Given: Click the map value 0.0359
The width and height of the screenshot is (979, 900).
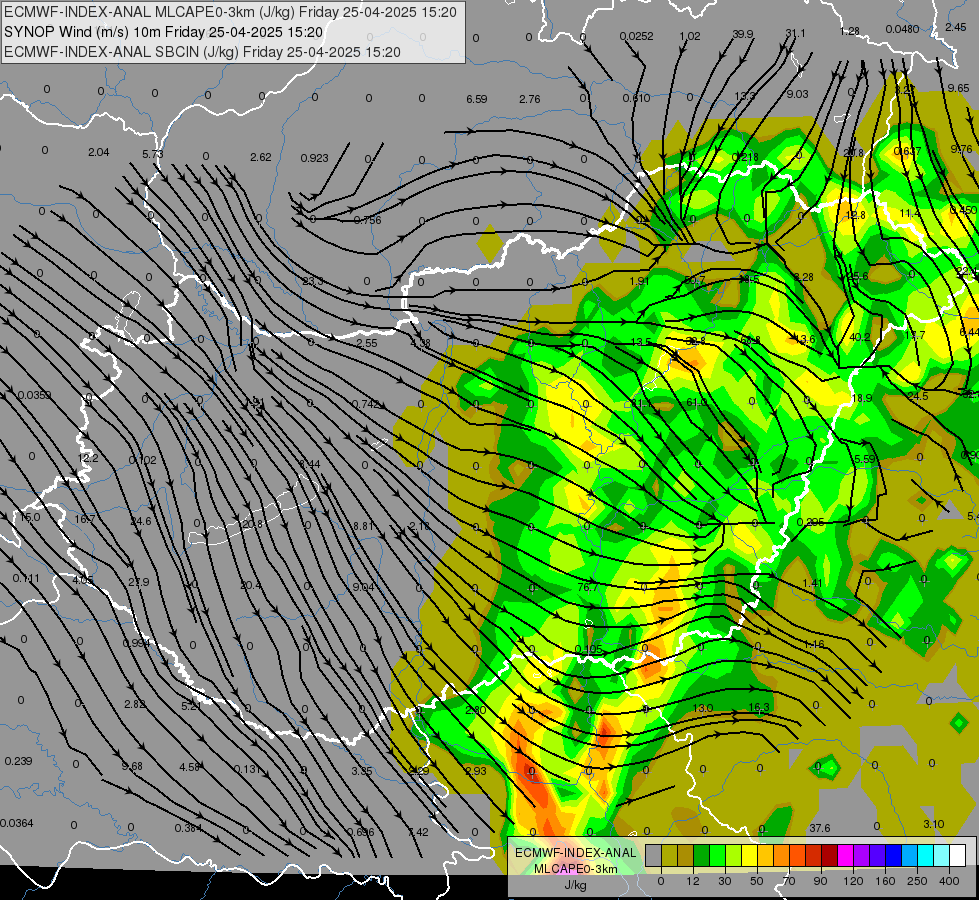Looking at the screenshot, I should [x=34, y=395].
